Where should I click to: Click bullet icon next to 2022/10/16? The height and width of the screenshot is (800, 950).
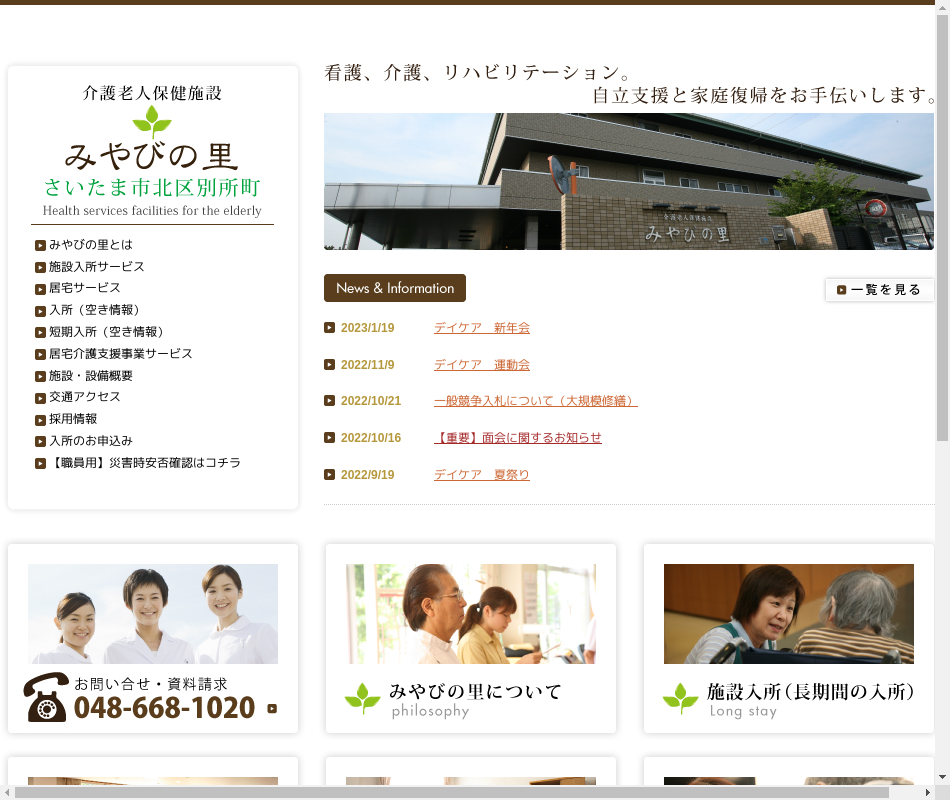[330, 438]
